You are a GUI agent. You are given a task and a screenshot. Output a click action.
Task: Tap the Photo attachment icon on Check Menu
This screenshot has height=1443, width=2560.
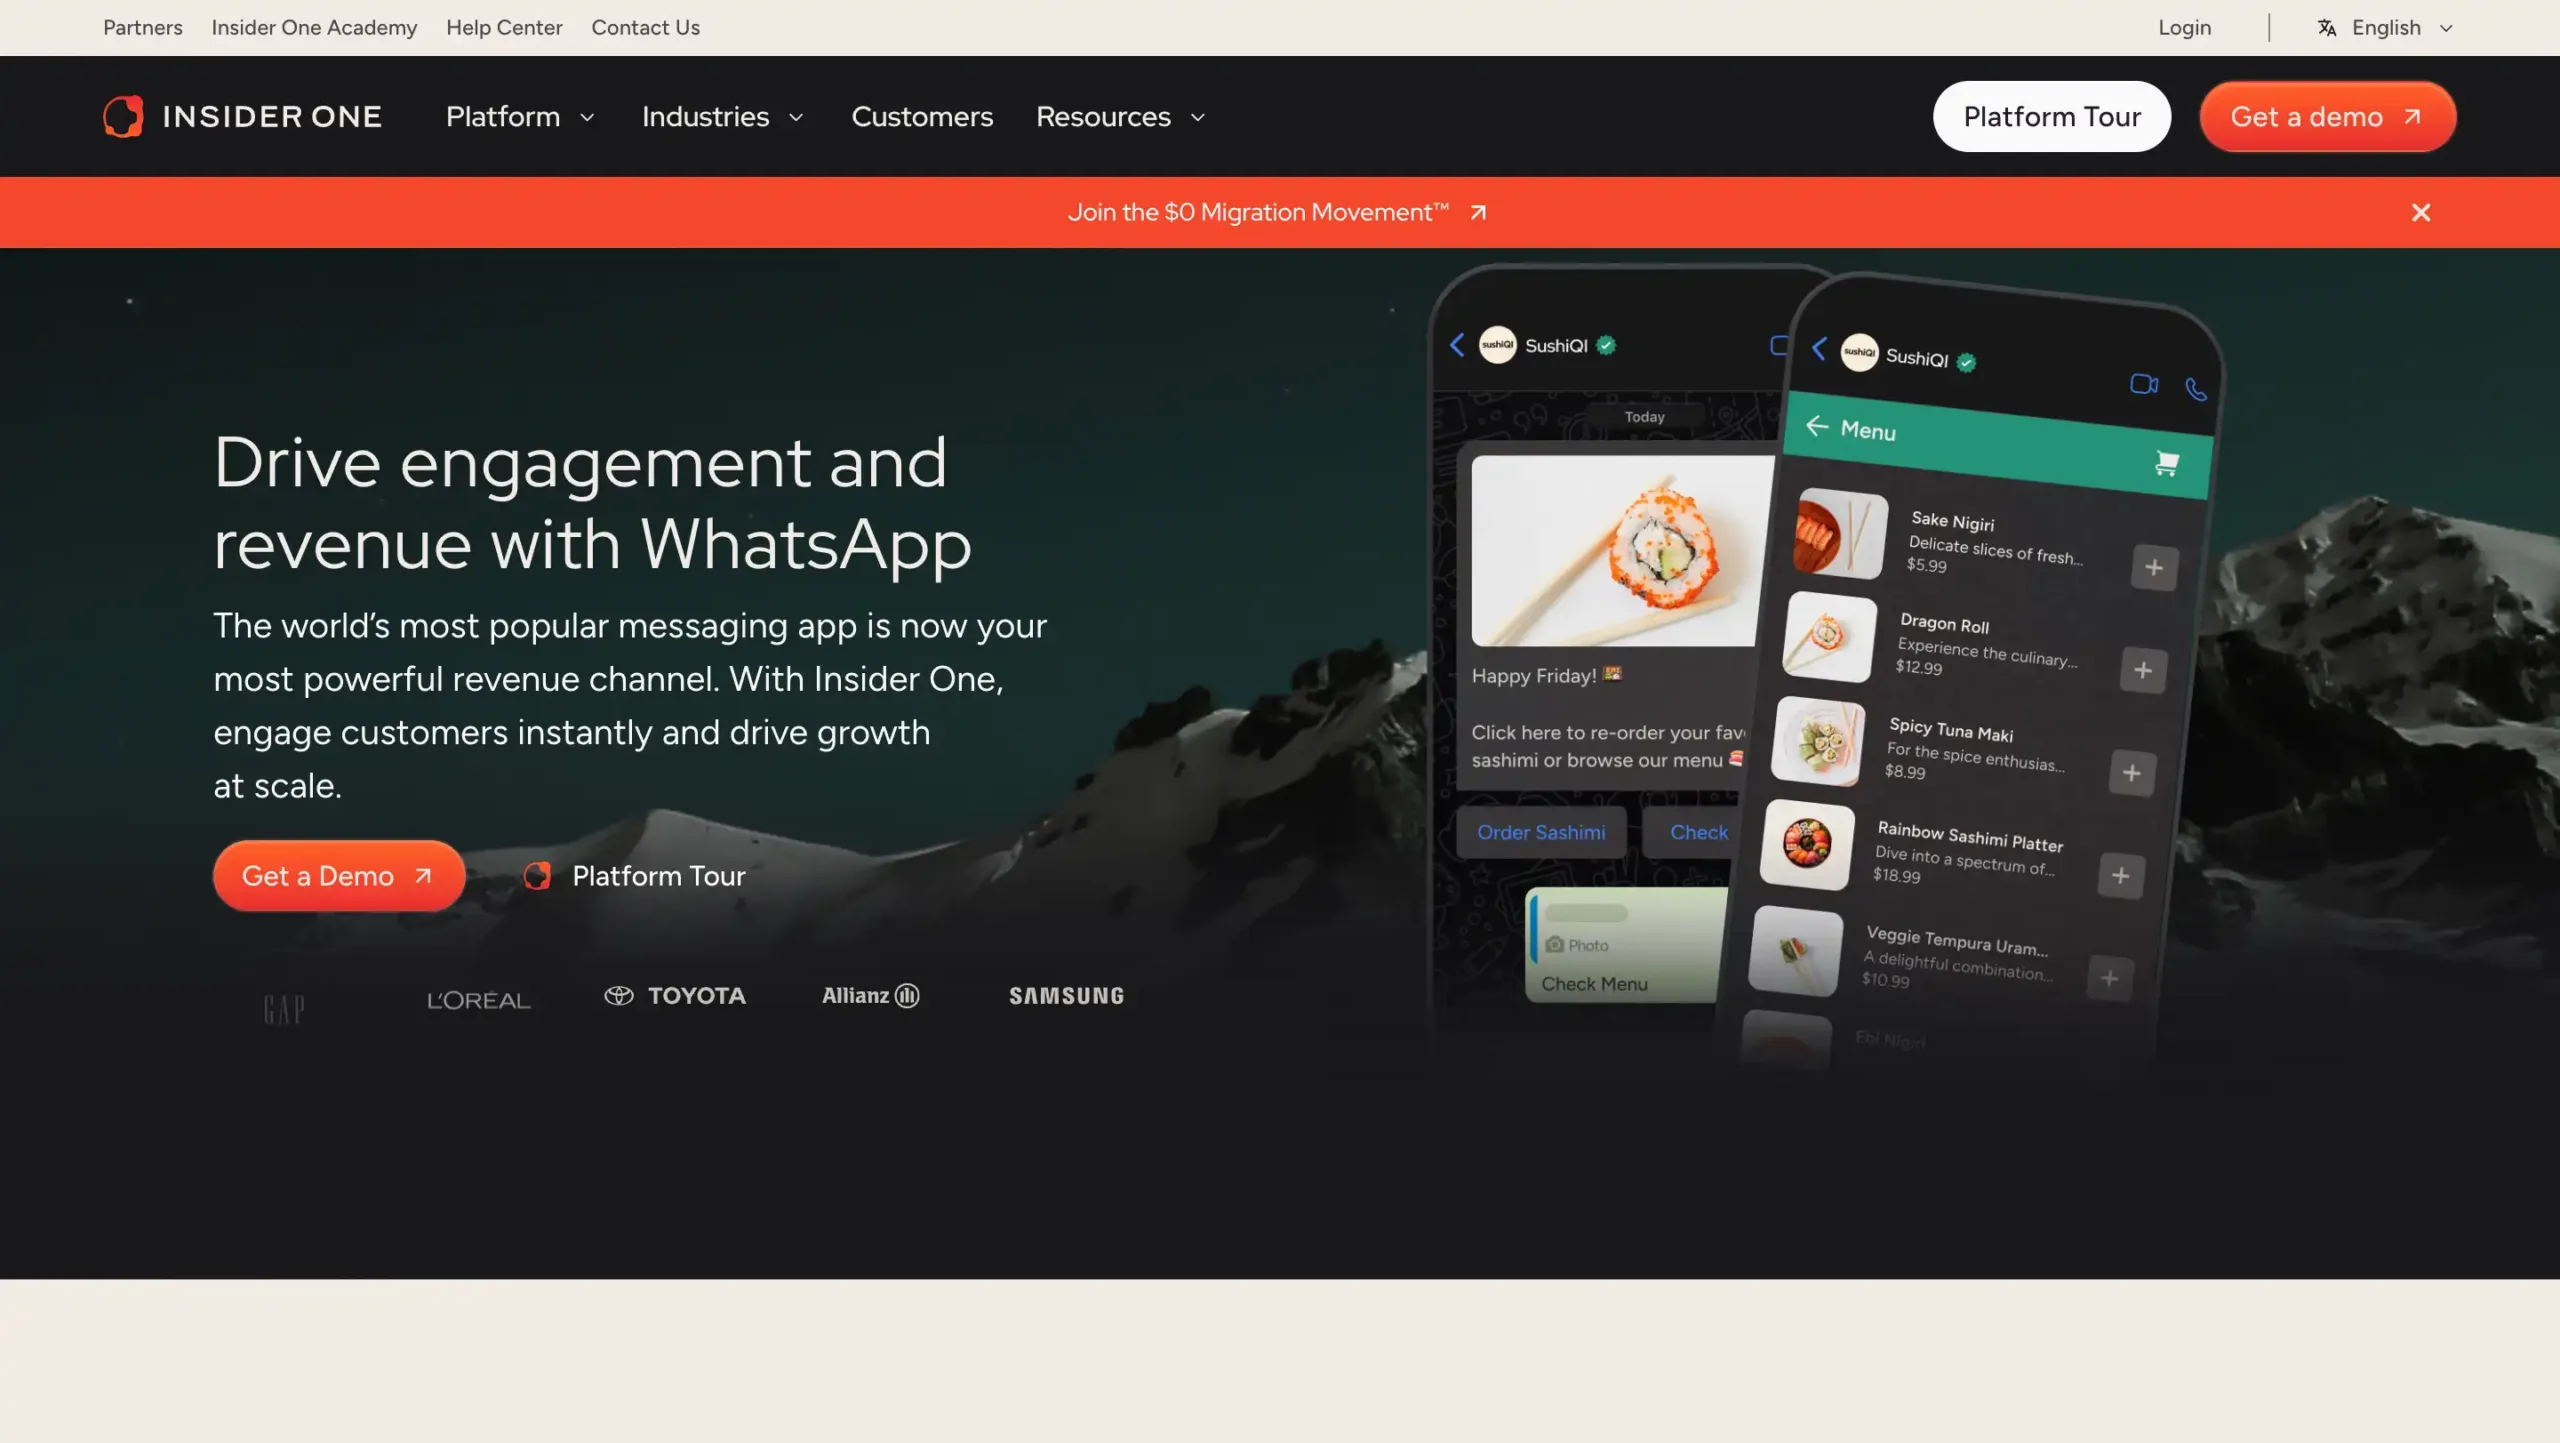pyautogui.click(x=1556, y=943)
